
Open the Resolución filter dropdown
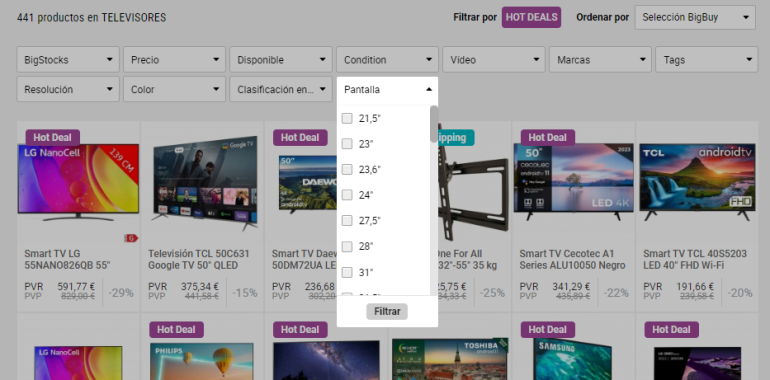(x=68, y=89)
